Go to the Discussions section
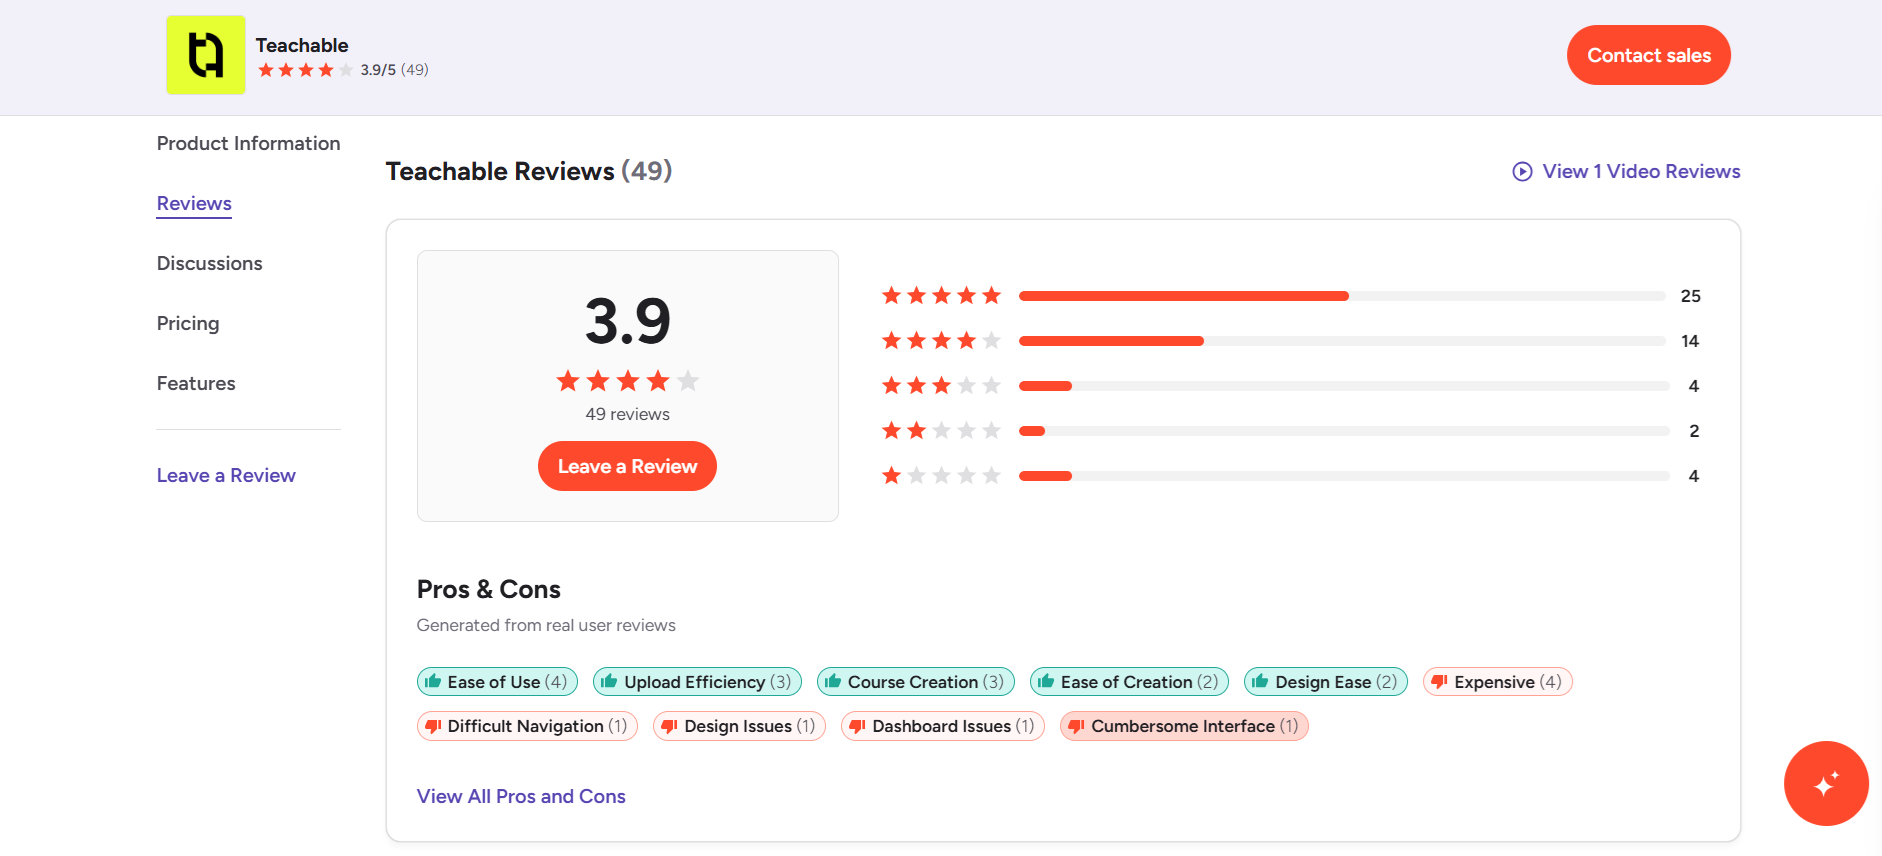Image resolution: width=1882 pixels, height=856 pixels. point(209,264)
